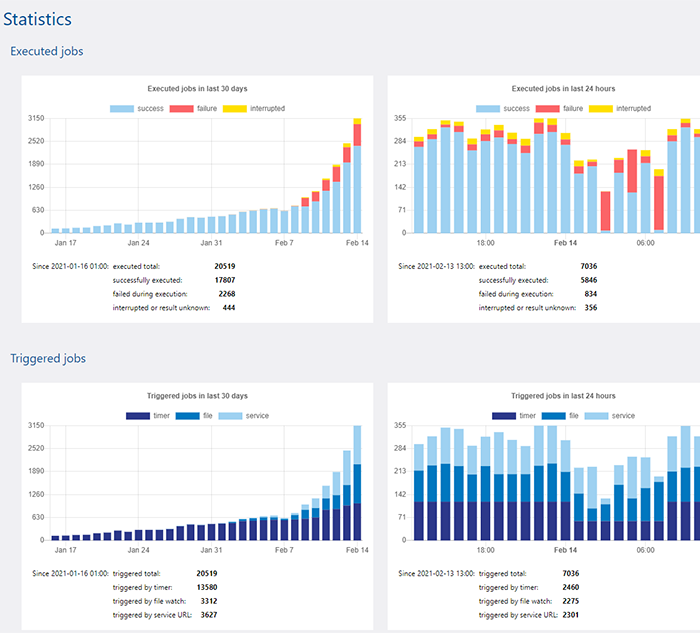The width and height of the screenshot is (700, 633).
Task: Click the first bar in 30-day Triggered jobs chart
Action: 56,537
